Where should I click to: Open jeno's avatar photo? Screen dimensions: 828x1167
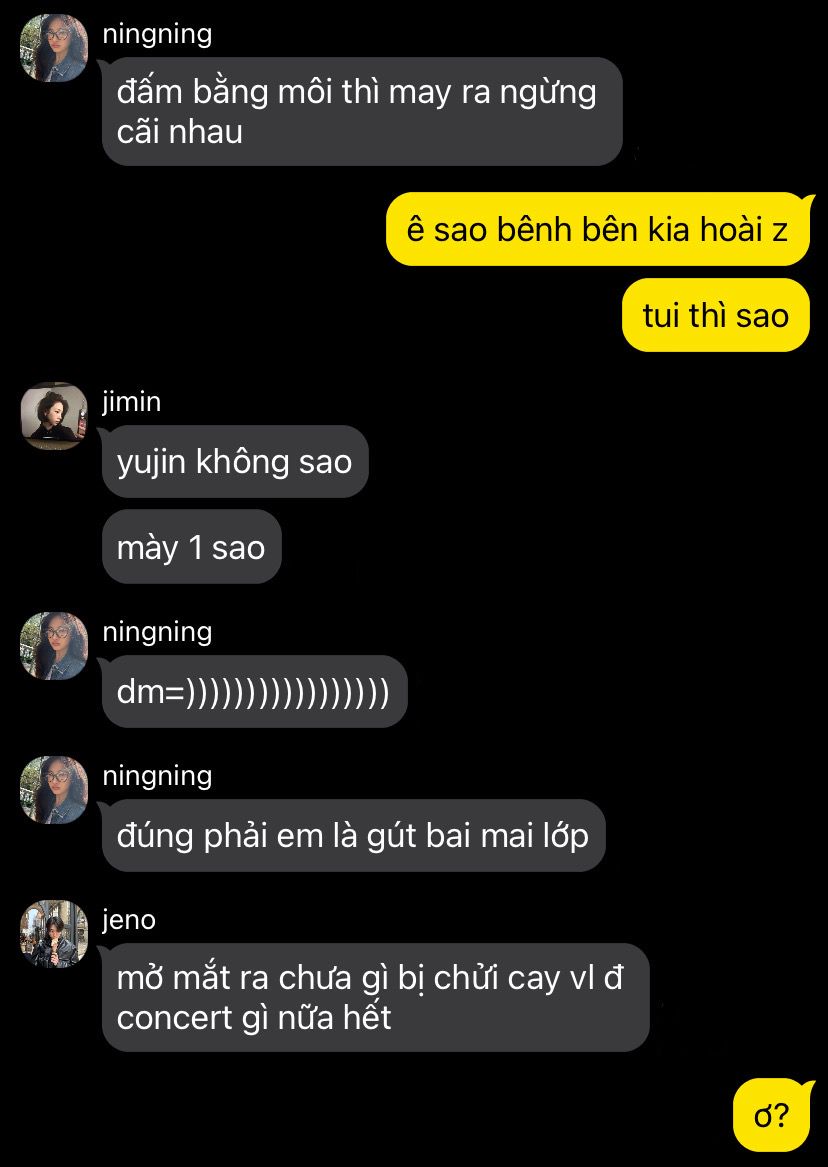point(54,933)
